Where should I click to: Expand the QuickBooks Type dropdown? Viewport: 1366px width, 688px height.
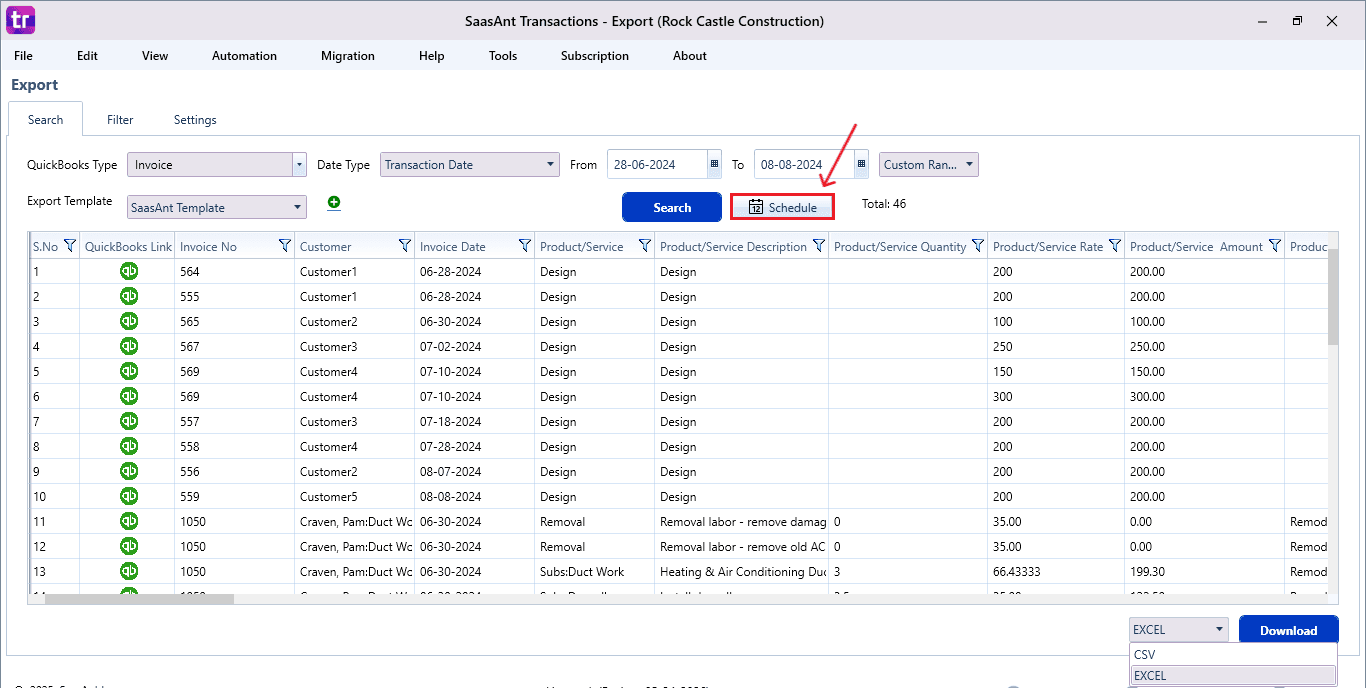(x=299, y=165)
